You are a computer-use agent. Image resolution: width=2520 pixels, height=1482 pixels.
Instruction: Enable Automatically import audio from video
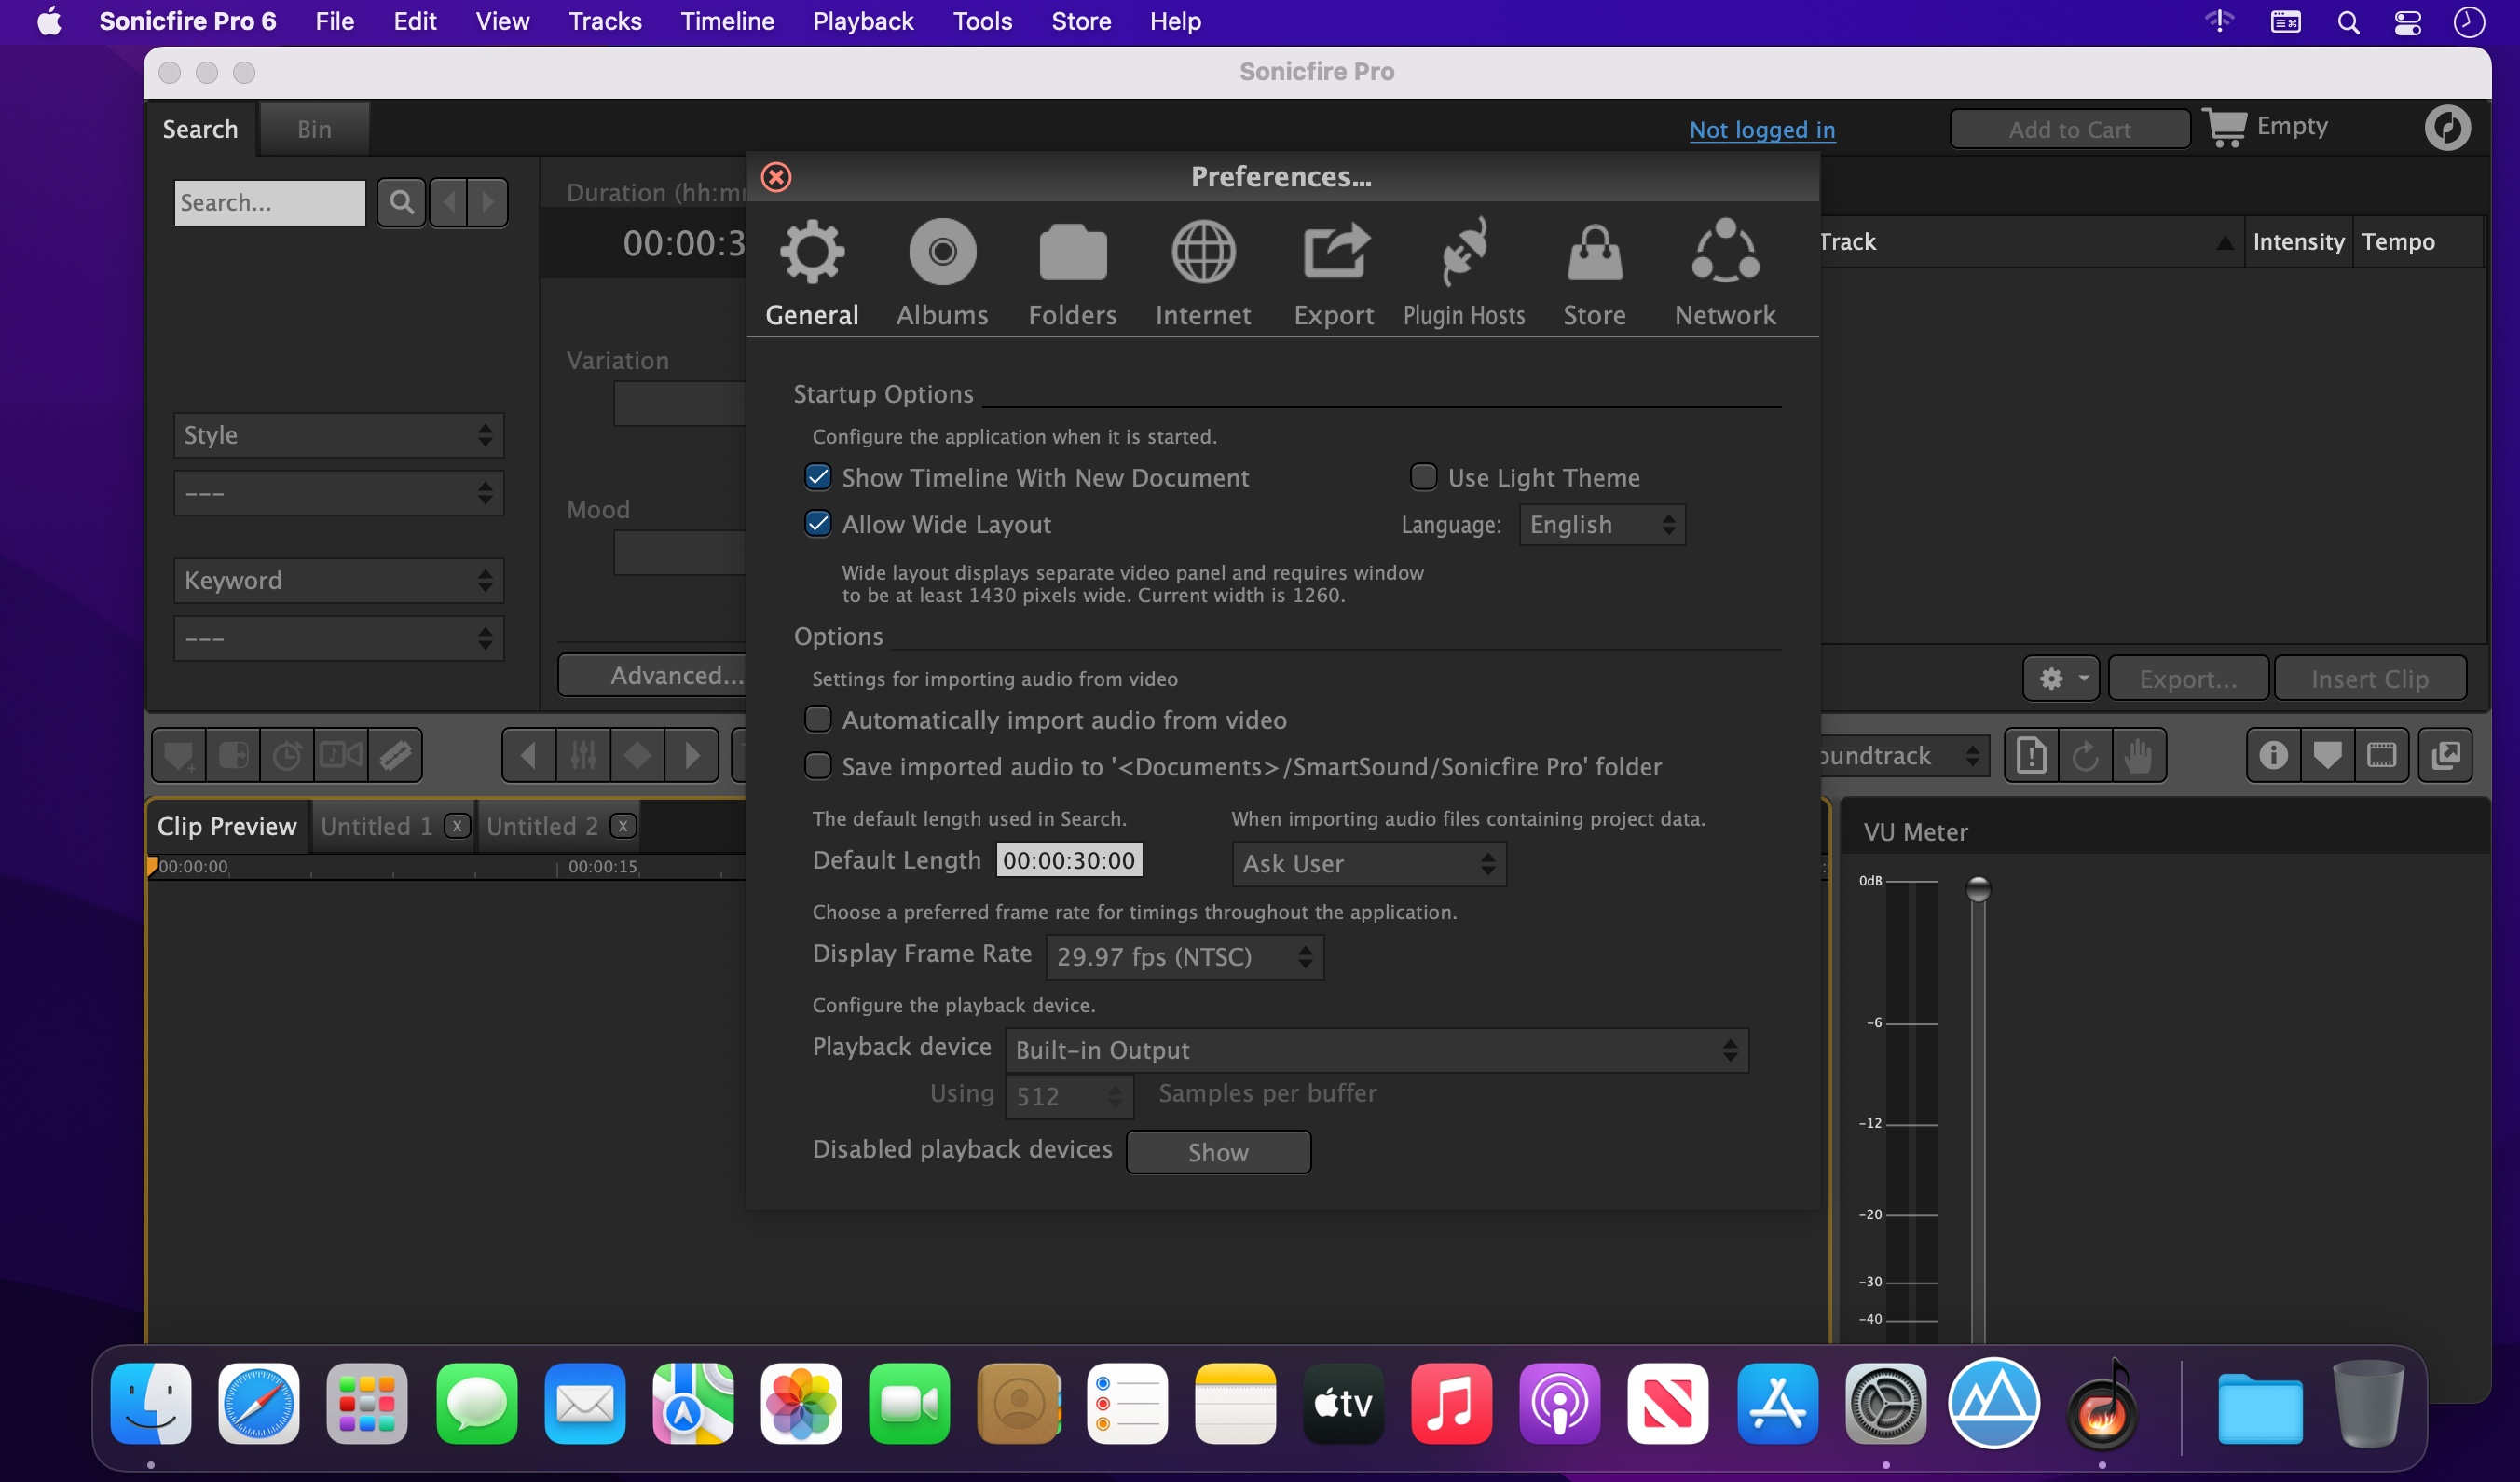(816, 718)
